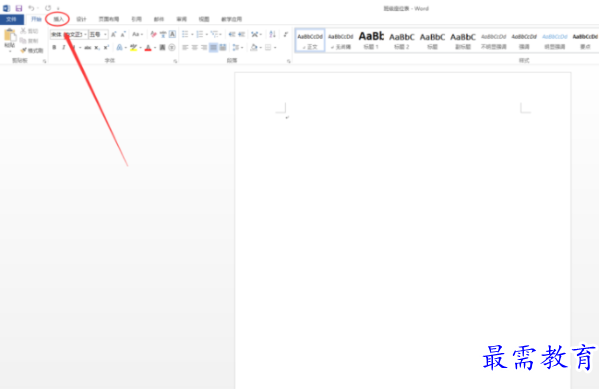The width and height of the screenshot is (604, 389).
Task: Apply Character Border with the boxed A icon
Action: (172, 35)
